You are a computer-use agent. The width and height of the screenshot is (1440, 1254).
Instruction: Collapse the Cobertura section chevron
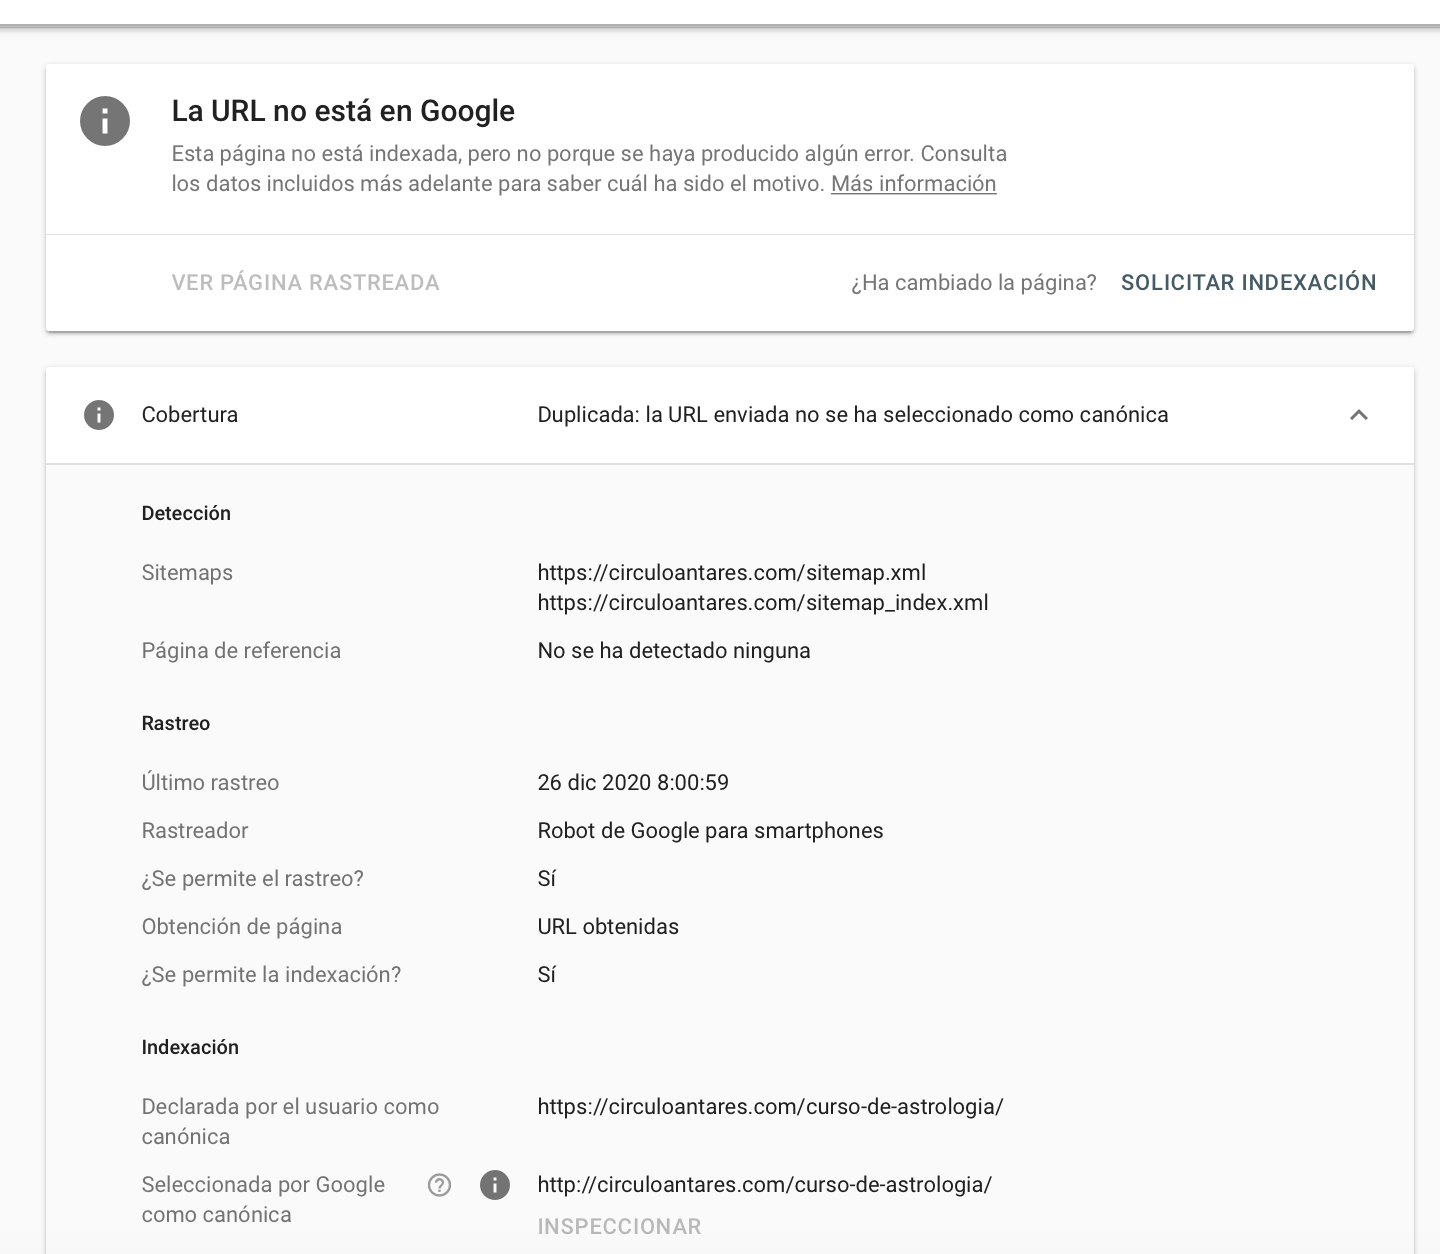pos(1359,415)
